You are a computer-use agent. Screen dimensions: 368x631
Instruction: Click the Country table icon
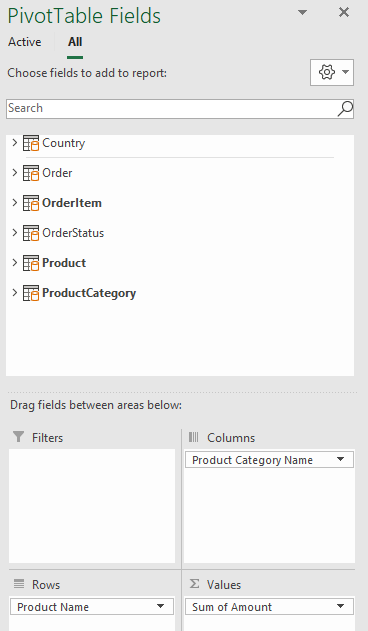point(31,143)
